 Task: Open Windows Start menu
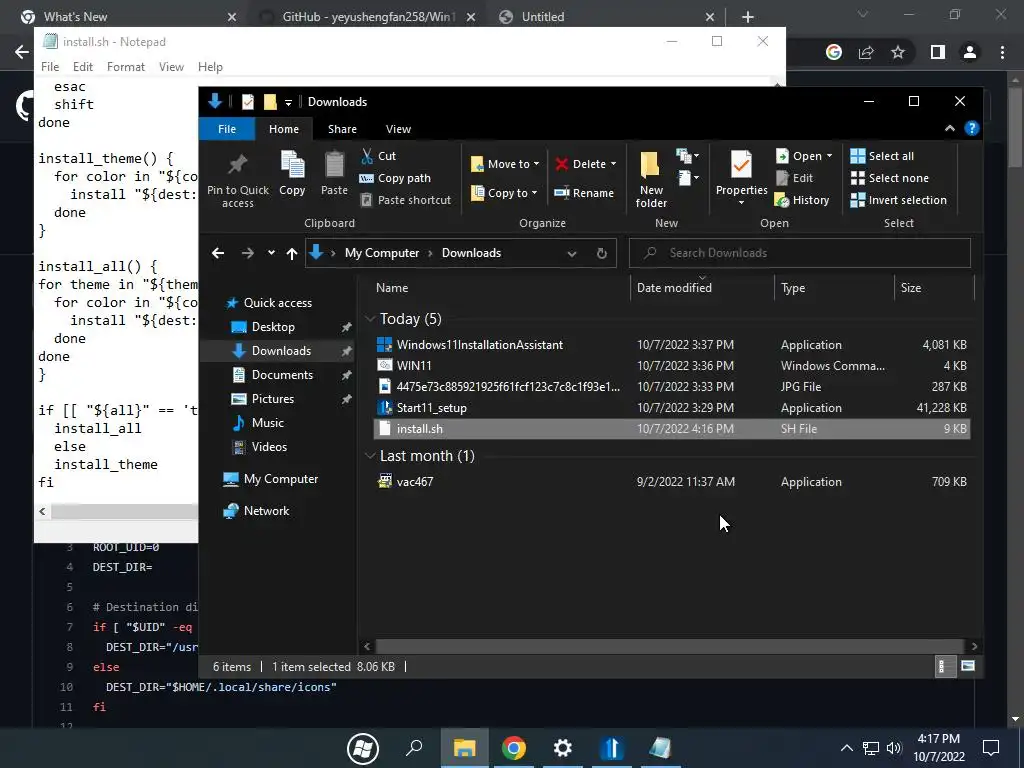363,748
